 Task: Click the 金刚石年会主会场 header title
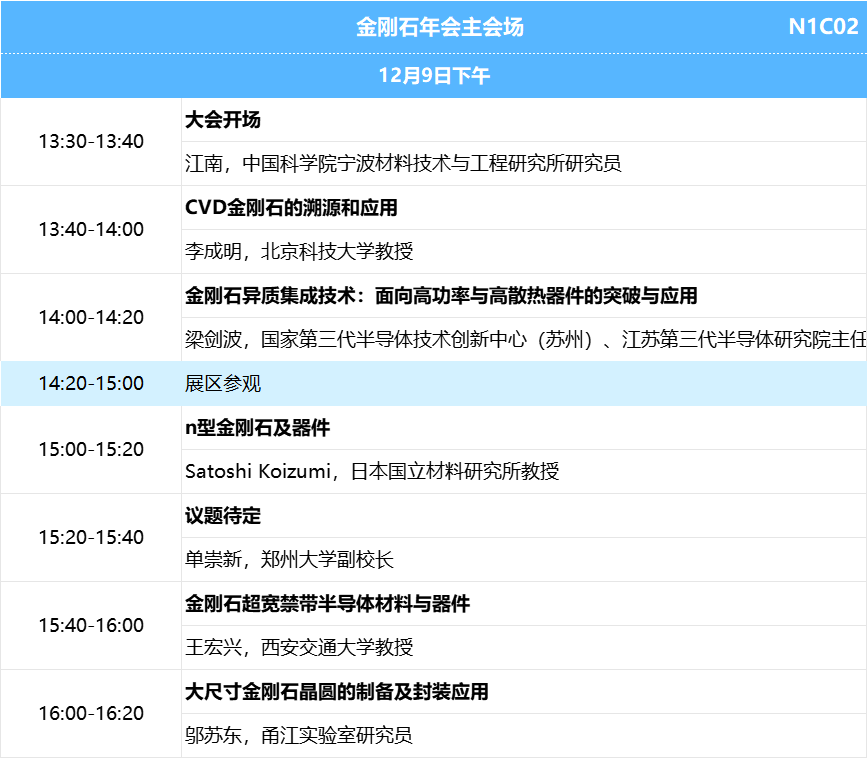point(440,27)
